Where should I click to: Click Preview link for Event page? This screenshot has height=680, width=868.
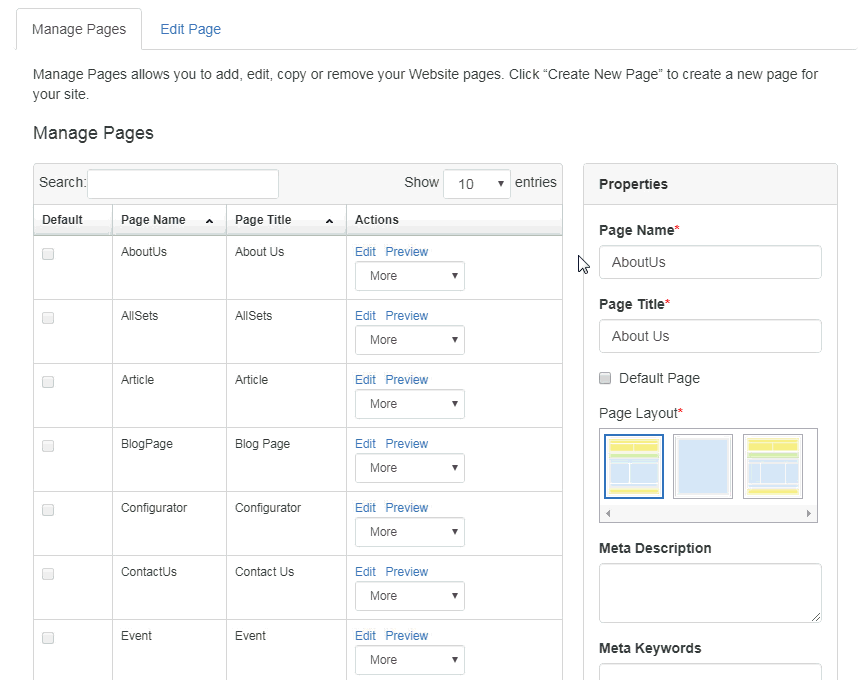(407, 635)
